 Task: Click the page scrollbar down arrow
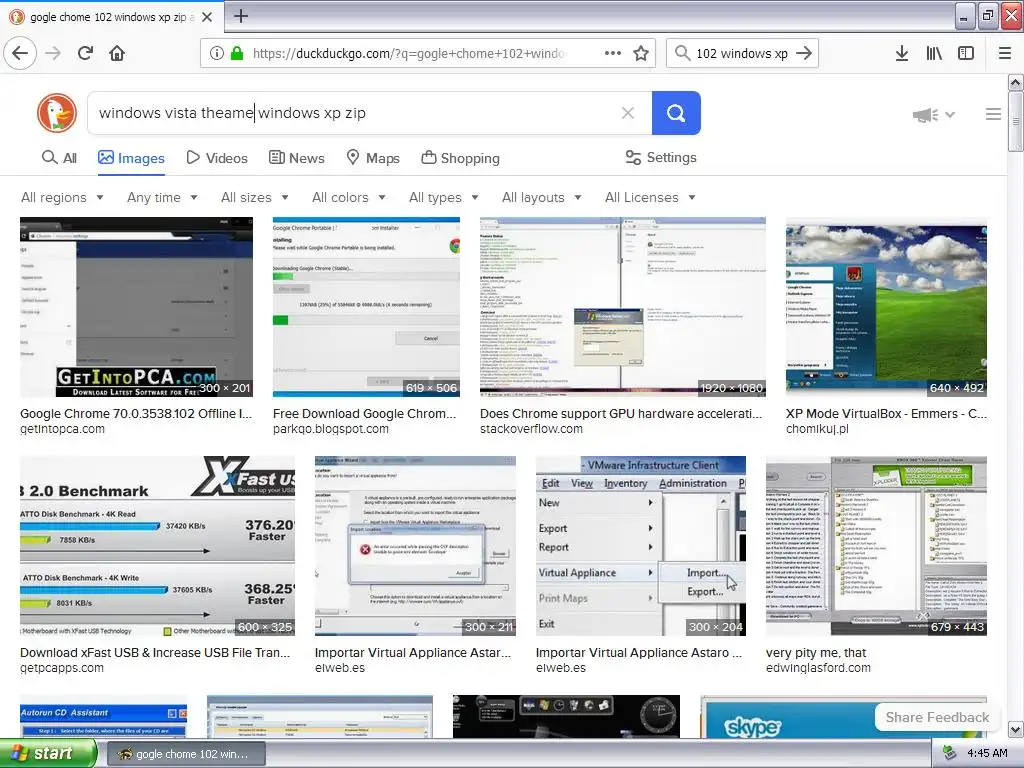[x=1015, y=729]
